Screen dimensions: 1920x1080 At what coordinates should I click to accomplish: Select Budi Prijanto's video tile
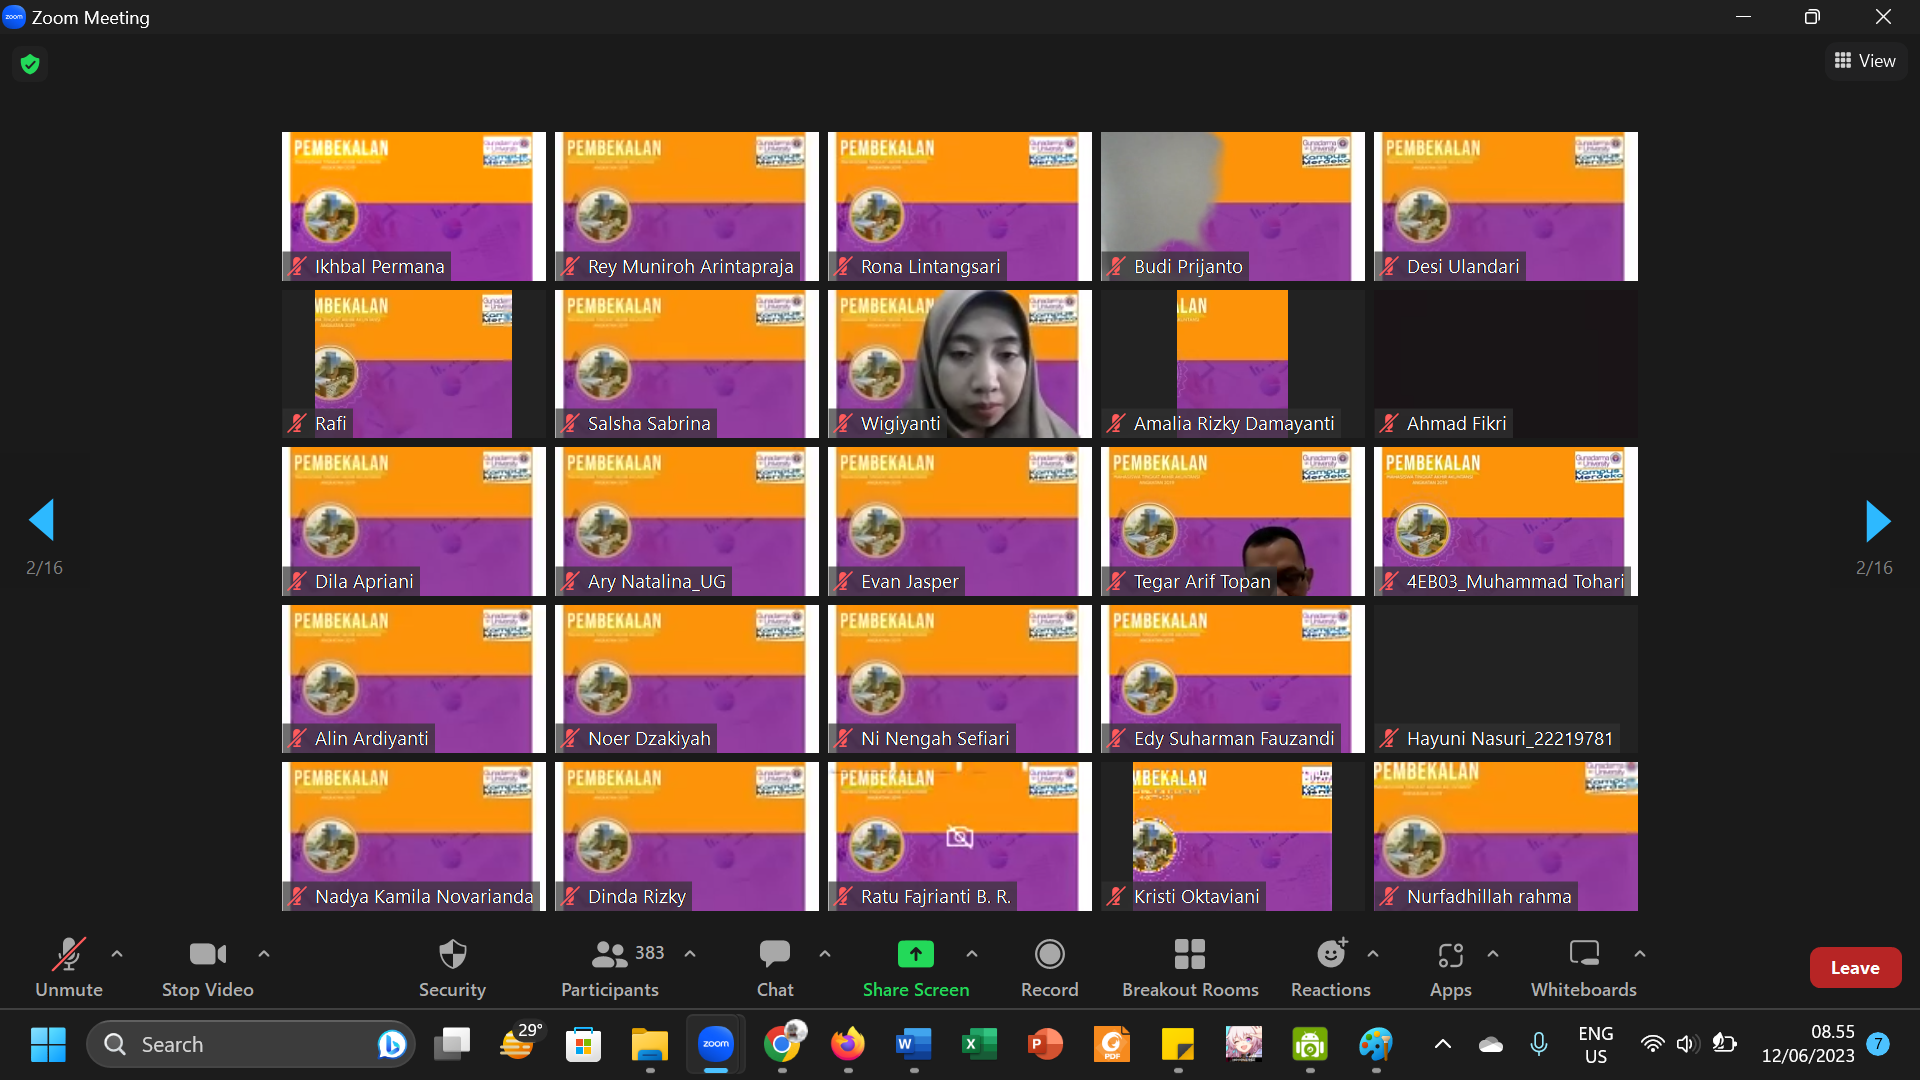click(1233, 206)
